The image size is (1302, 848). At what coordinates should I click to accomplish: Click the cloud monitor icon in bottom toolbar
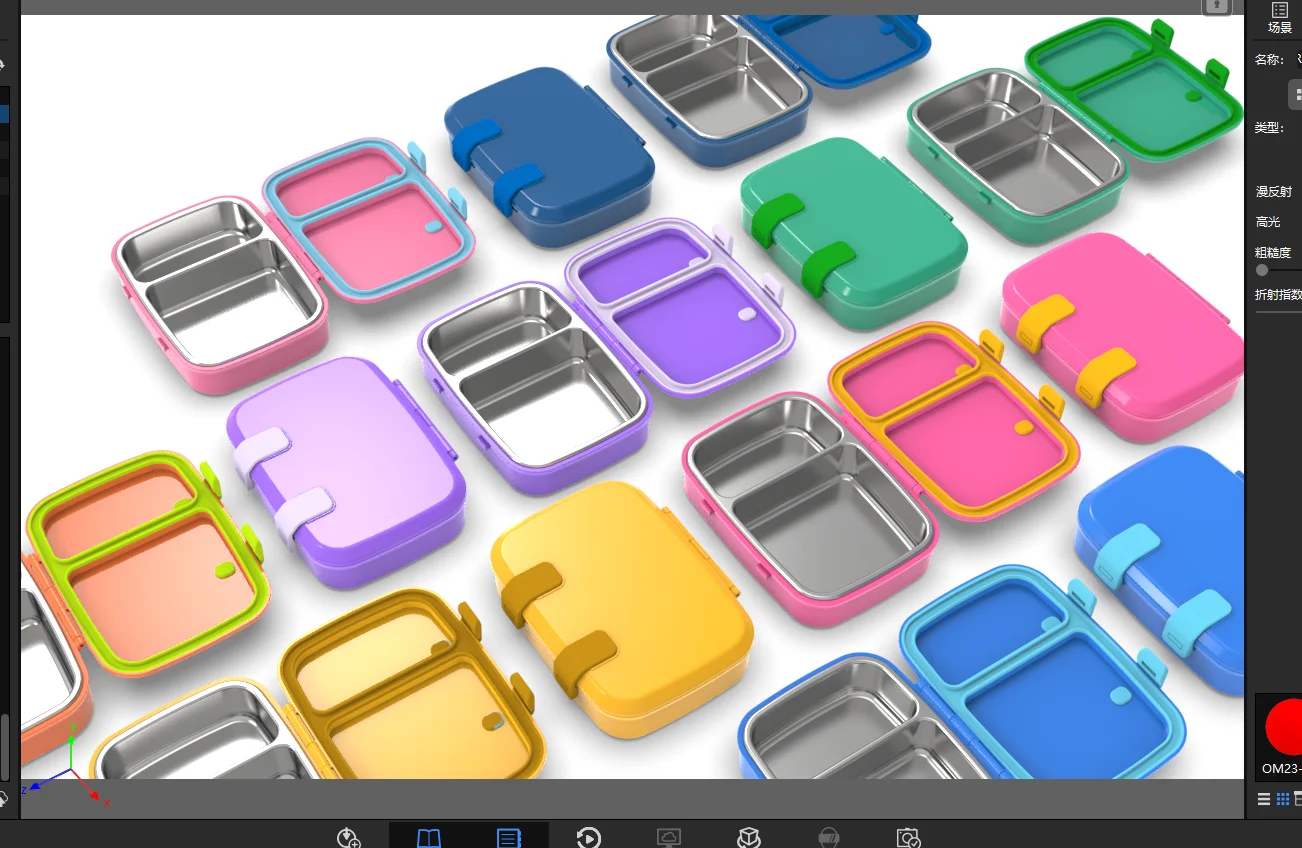tap(669, 838)
